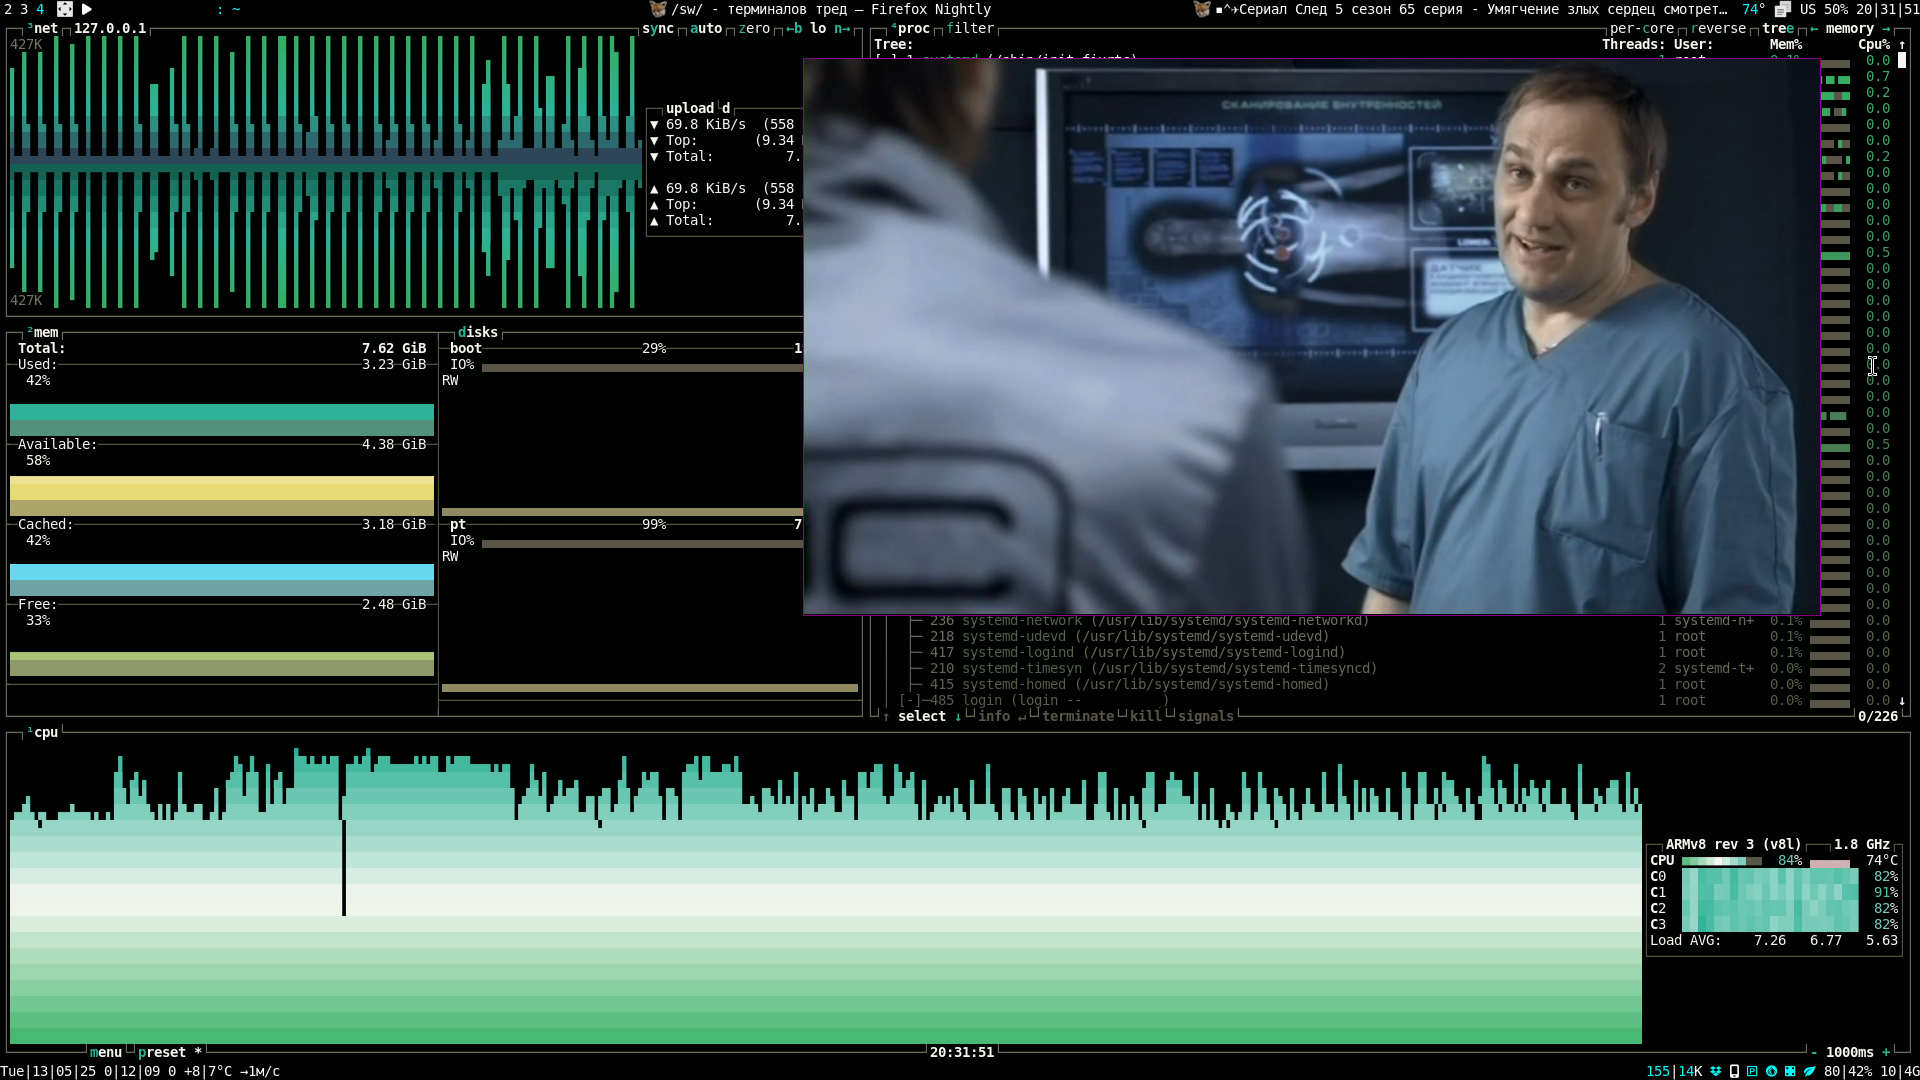This screenshot has height=1080, width=1920.
Task: Click the Cpu% column header
Action: coord(1874,45)
